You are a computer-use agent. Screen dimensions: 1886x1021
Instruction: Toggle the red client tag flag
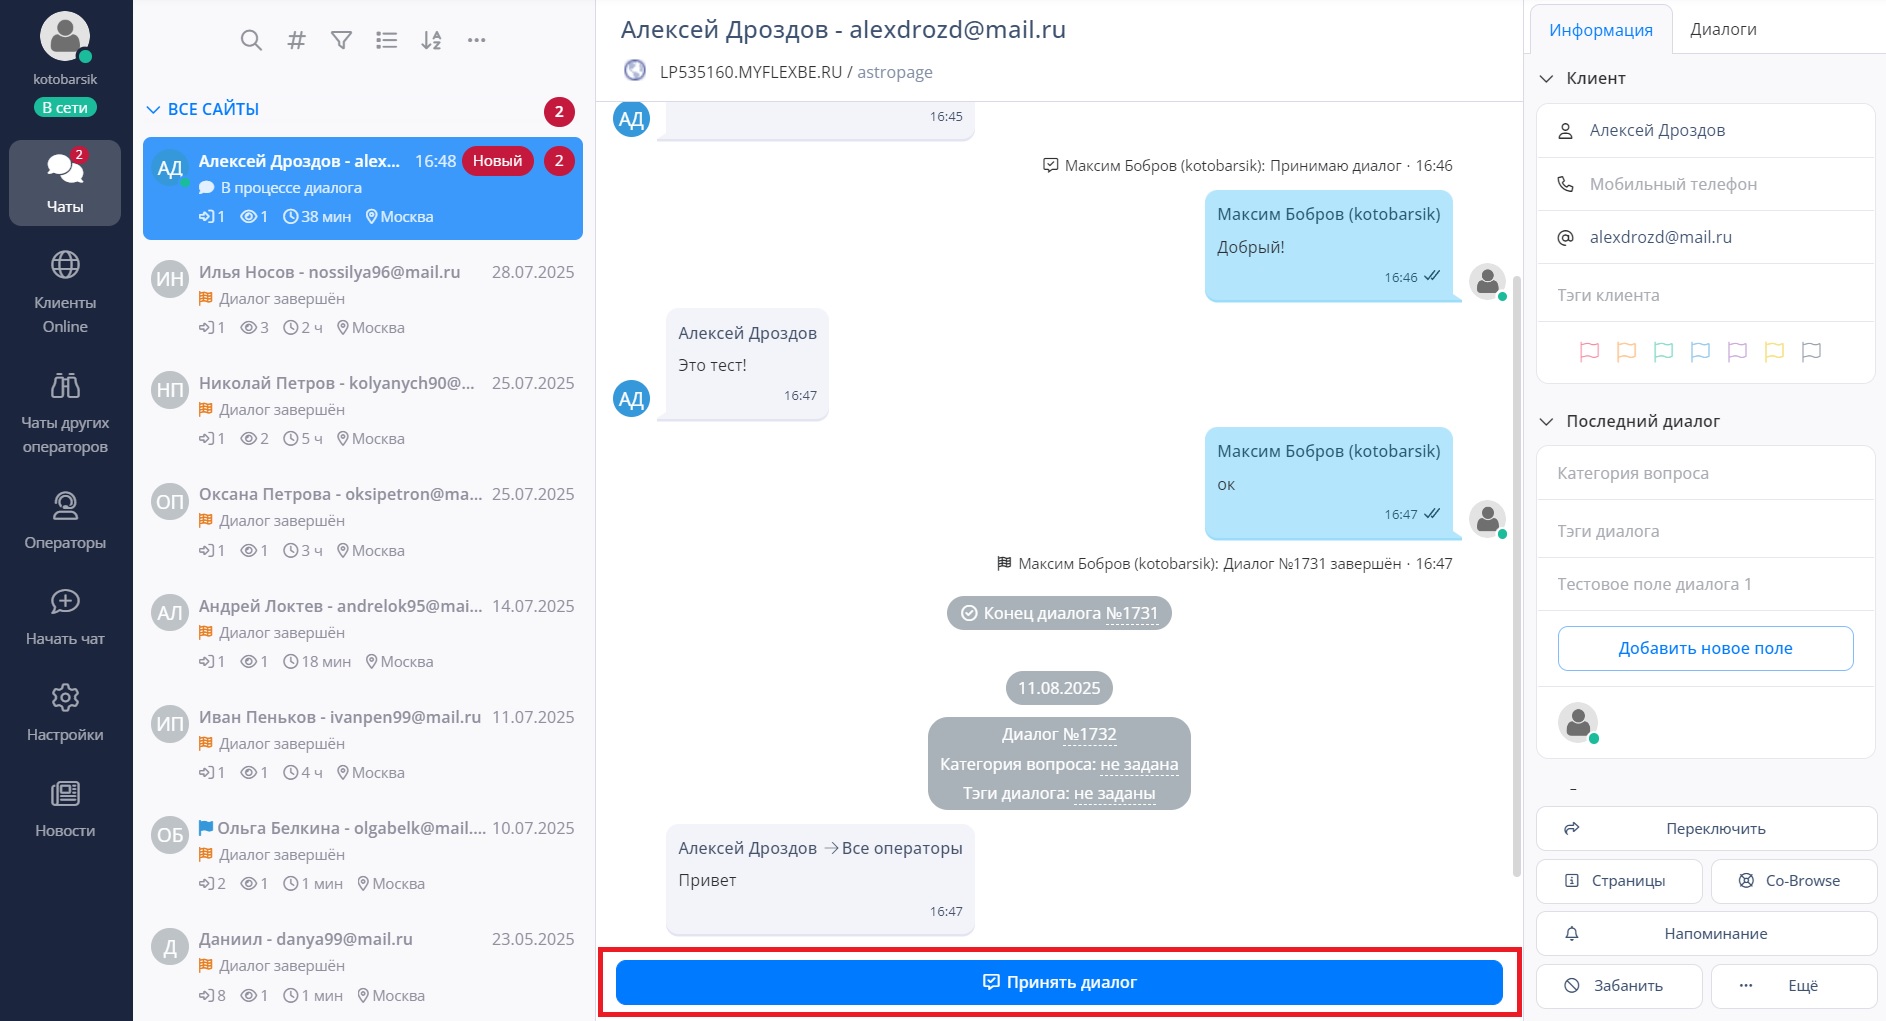tap(1589, 351)
